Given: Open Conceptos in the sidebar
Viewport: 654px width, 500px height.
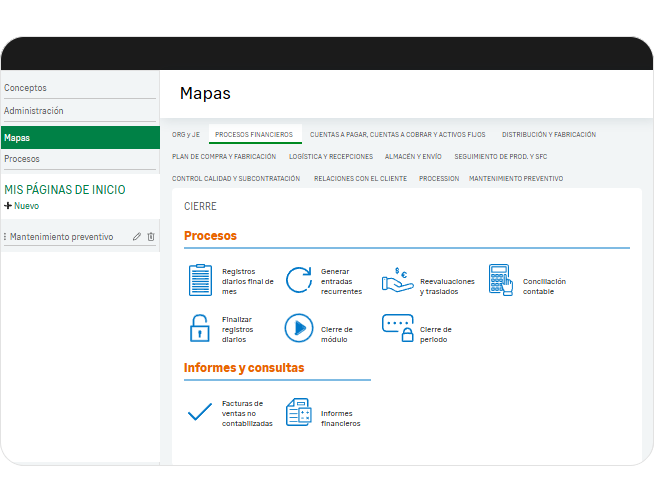Looking at the screenshot, I should click(26, 88).
